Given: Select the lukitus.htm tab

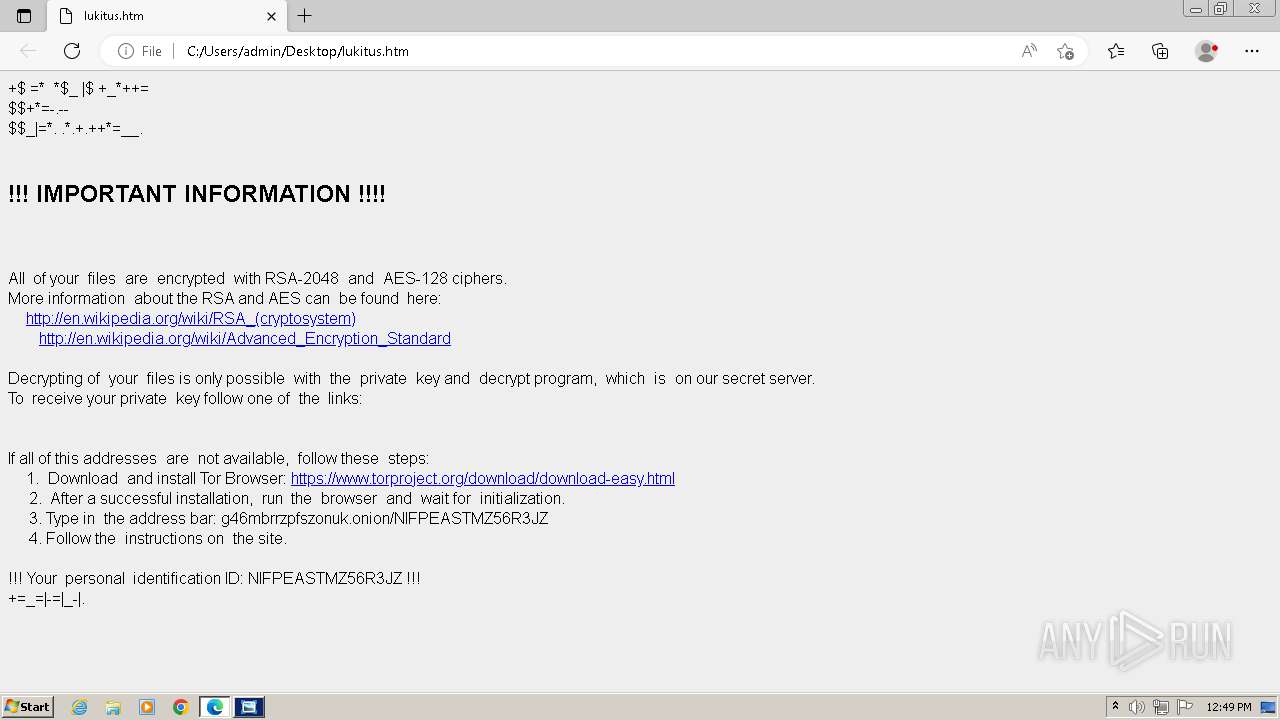Looking at the screenshot, I should [x=167, y=16].
